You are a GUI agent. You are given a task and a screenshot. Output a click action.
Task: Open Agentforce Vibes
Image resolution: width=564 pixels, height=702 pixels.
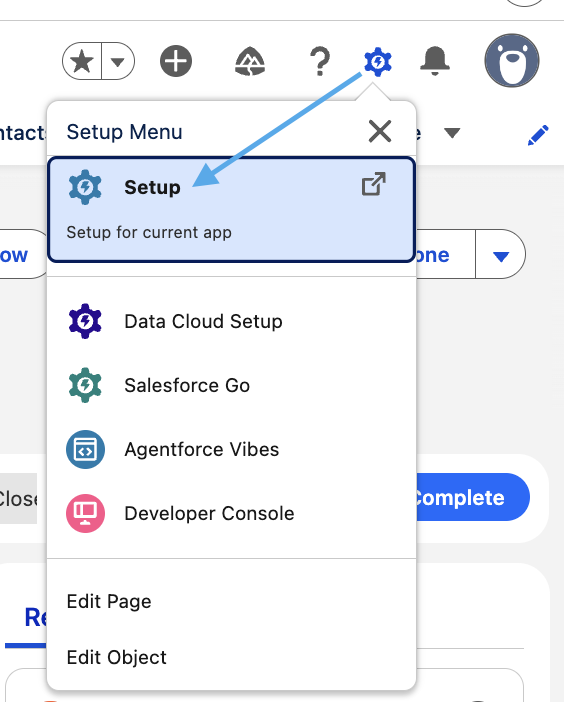(x=231, y=449)
